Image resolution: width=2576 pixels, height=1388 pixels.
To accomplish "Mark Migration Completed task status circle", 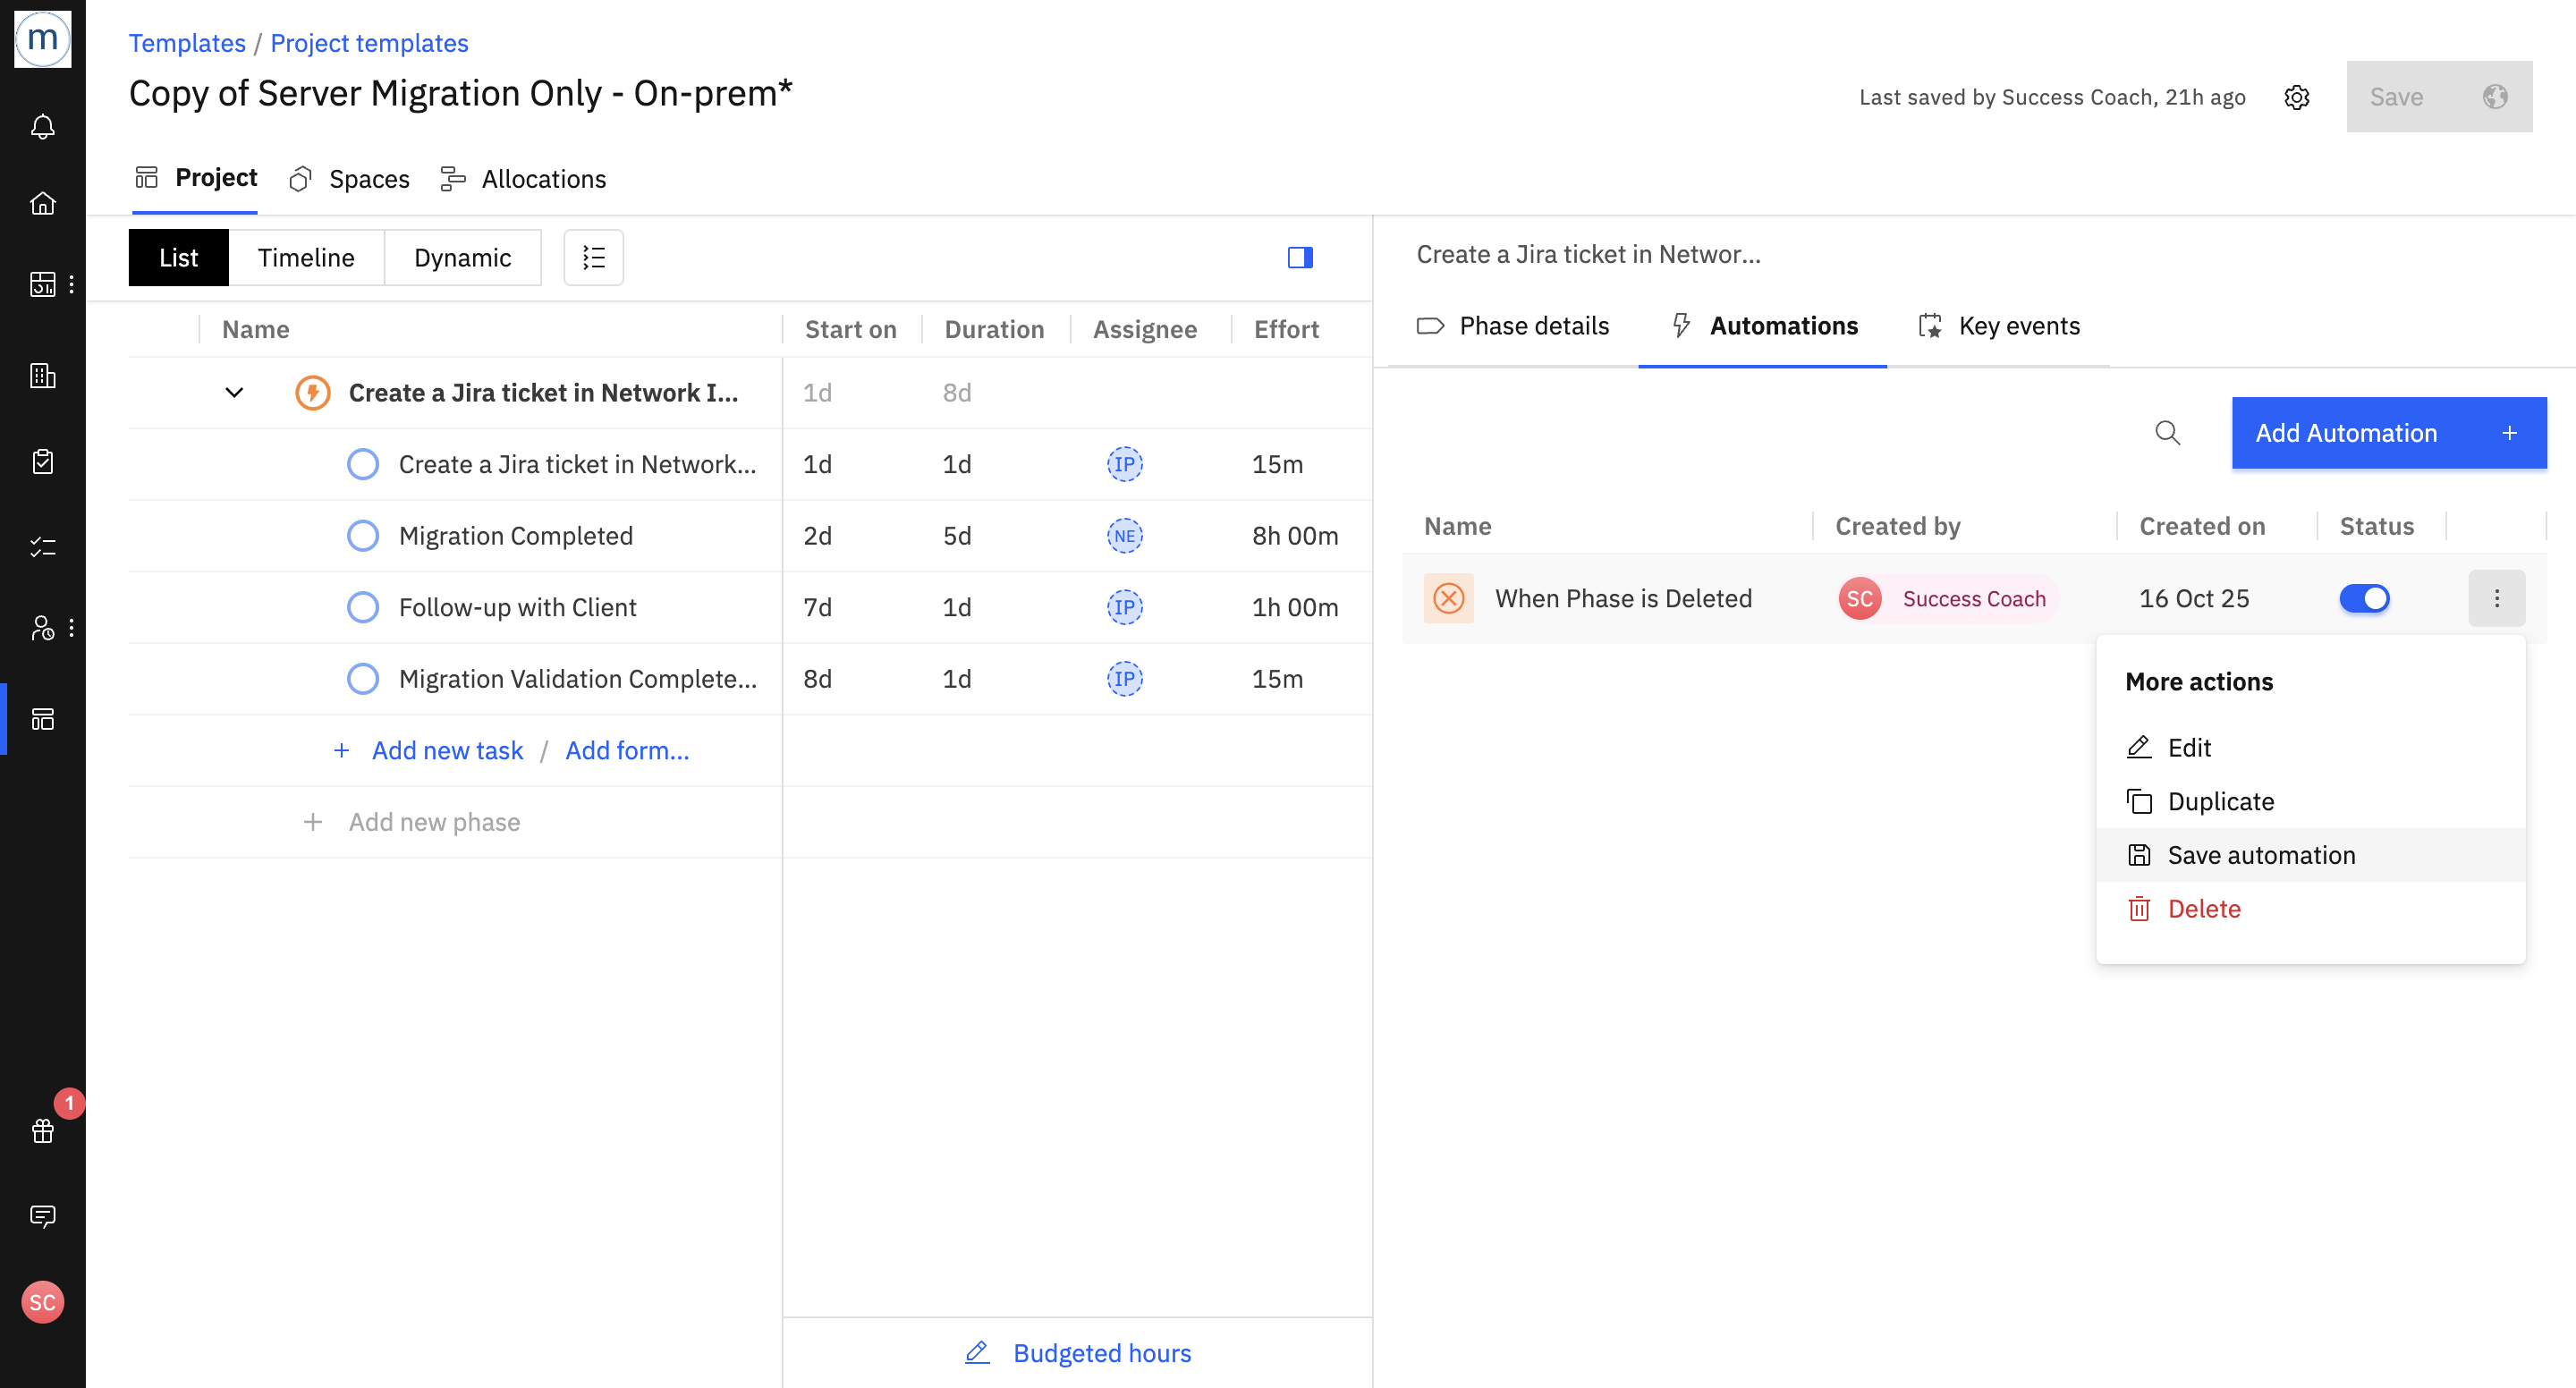I will pos(363,536).
